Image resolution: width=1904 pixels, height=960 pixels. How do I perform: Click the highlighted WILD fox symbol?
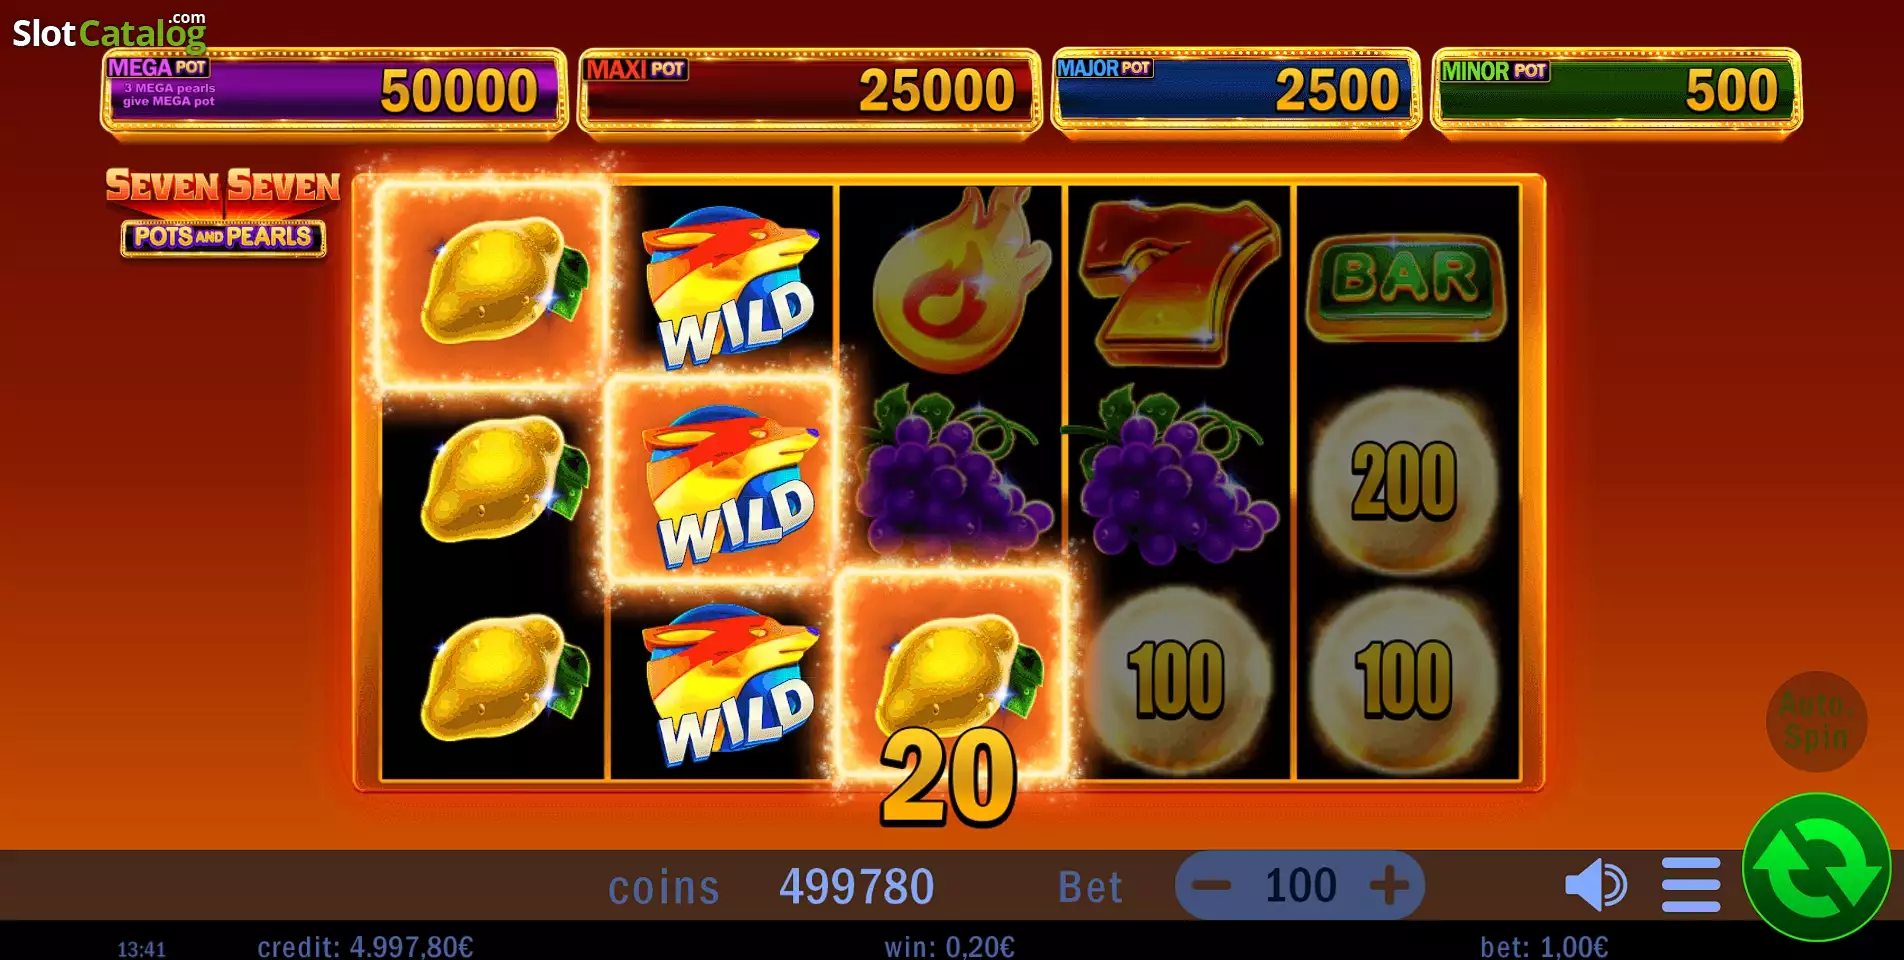tap(722, 481)
